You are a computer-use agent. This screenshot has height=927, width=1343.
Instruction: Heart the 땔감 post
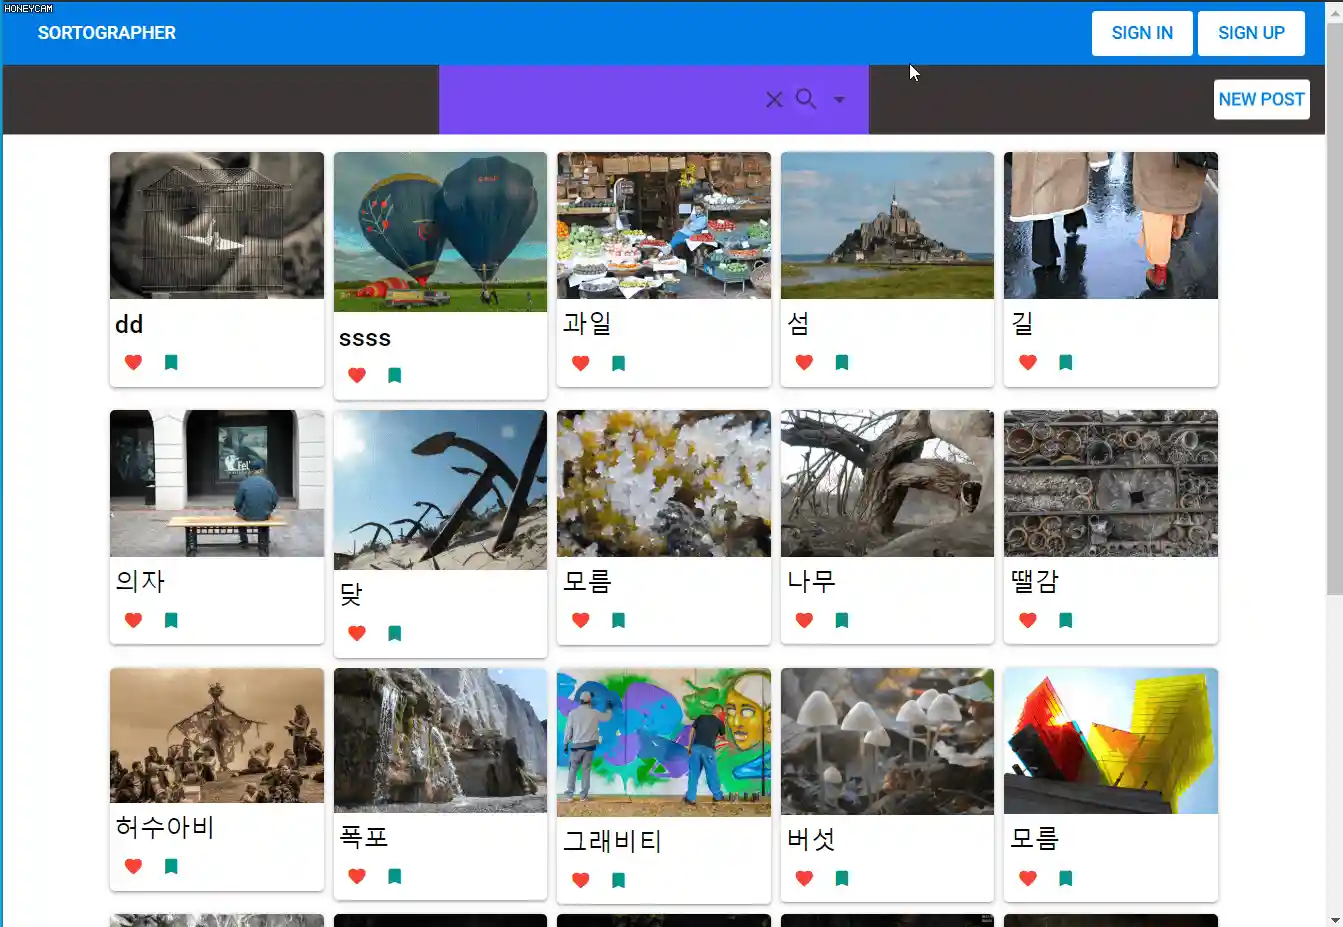coord(1028,621)
